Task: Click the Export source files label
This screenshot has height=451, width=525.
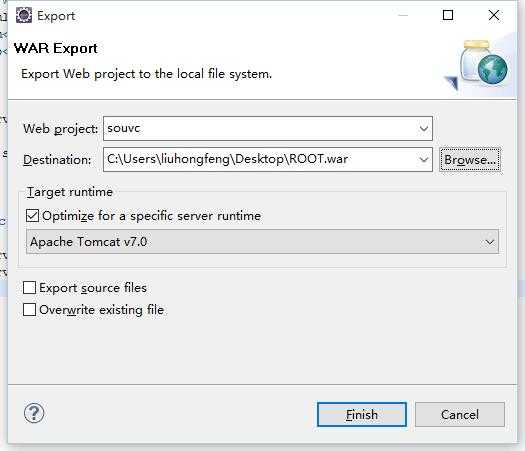Action: click(93, 288)
